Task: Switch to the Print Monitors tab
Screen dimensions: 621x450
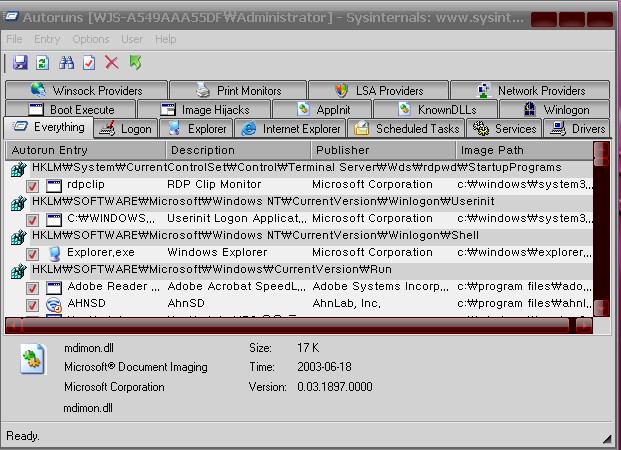Action: coord(238,90)
